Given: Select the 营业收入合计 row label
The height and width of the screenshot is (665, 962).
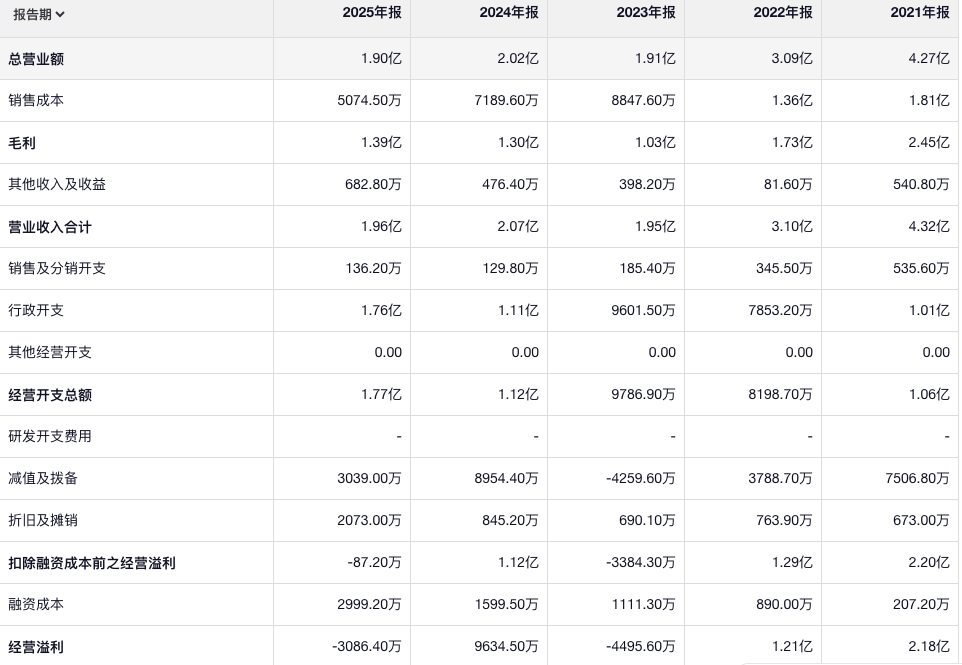Looking at the screenshot, I should 50,227.
